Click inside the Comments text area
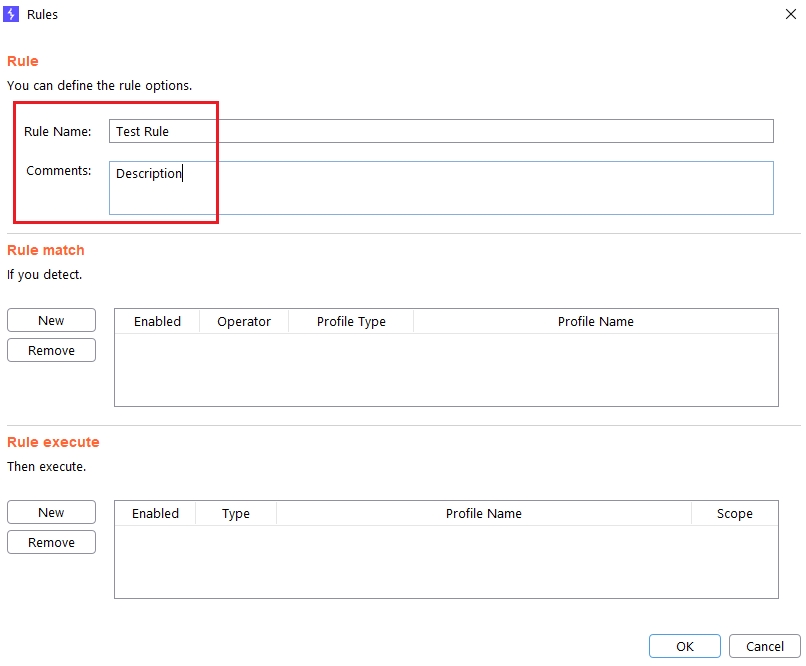Viewport: 806px width, 666px height. click(x=440, y=188)
